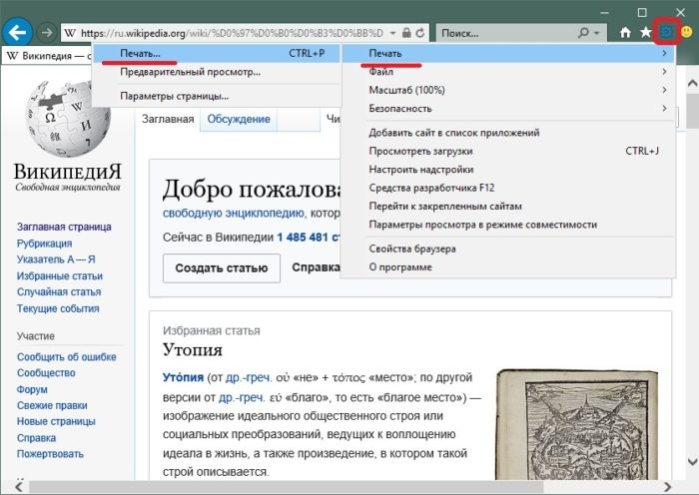Open the Утопия bold article link
This screenshot has height=495, width=699.
(183, 377)
